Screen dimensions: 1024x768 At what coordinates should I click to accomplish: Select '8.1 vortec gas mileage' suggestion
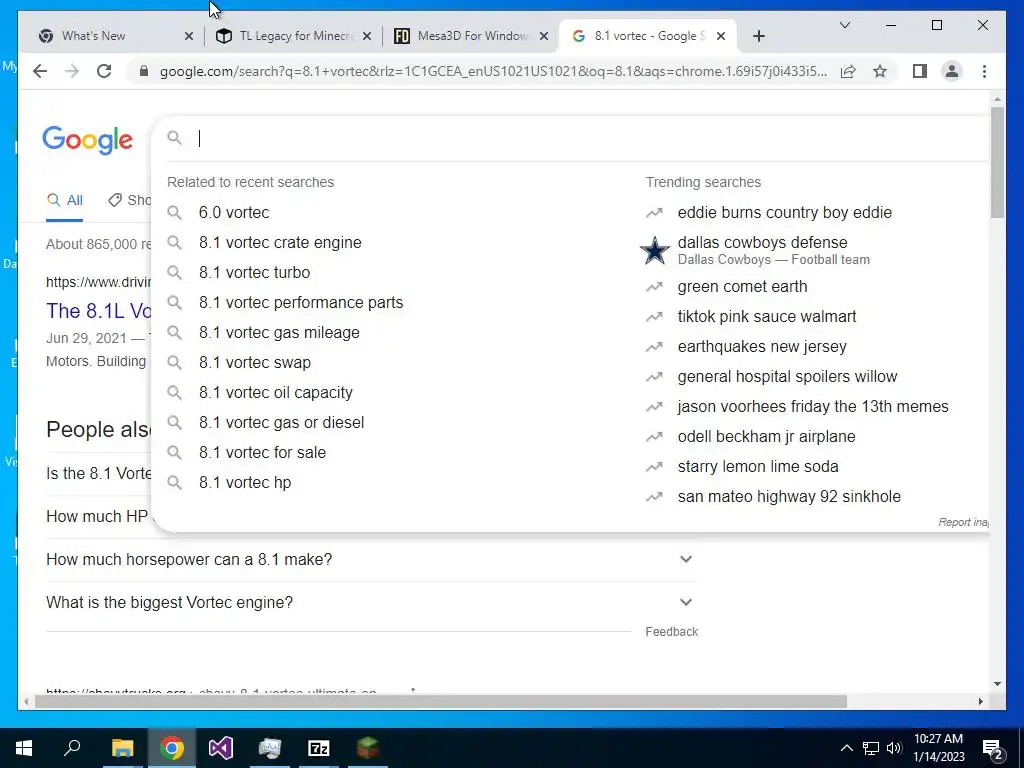click(x=279, y=332)
